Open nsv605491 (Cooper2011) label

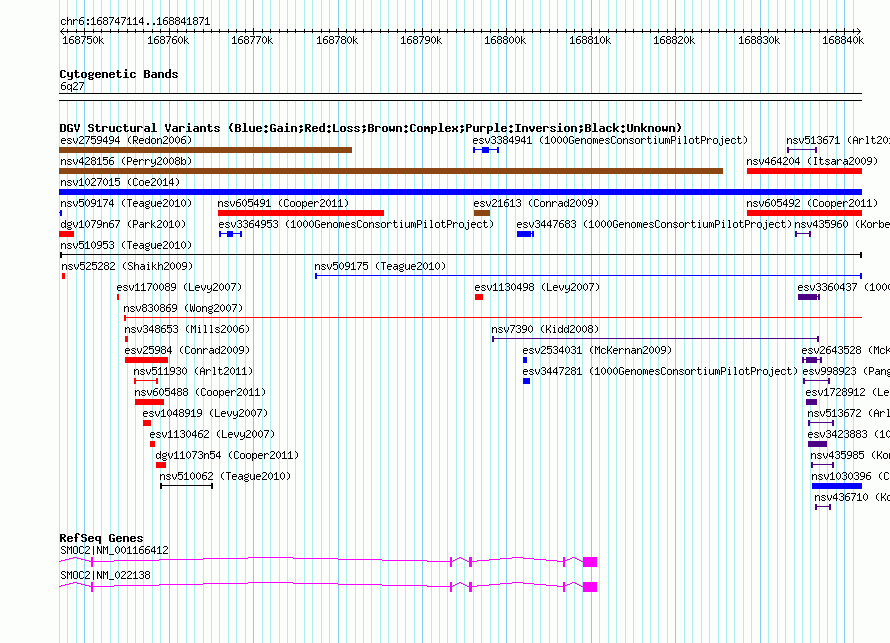tap(283, 203)
